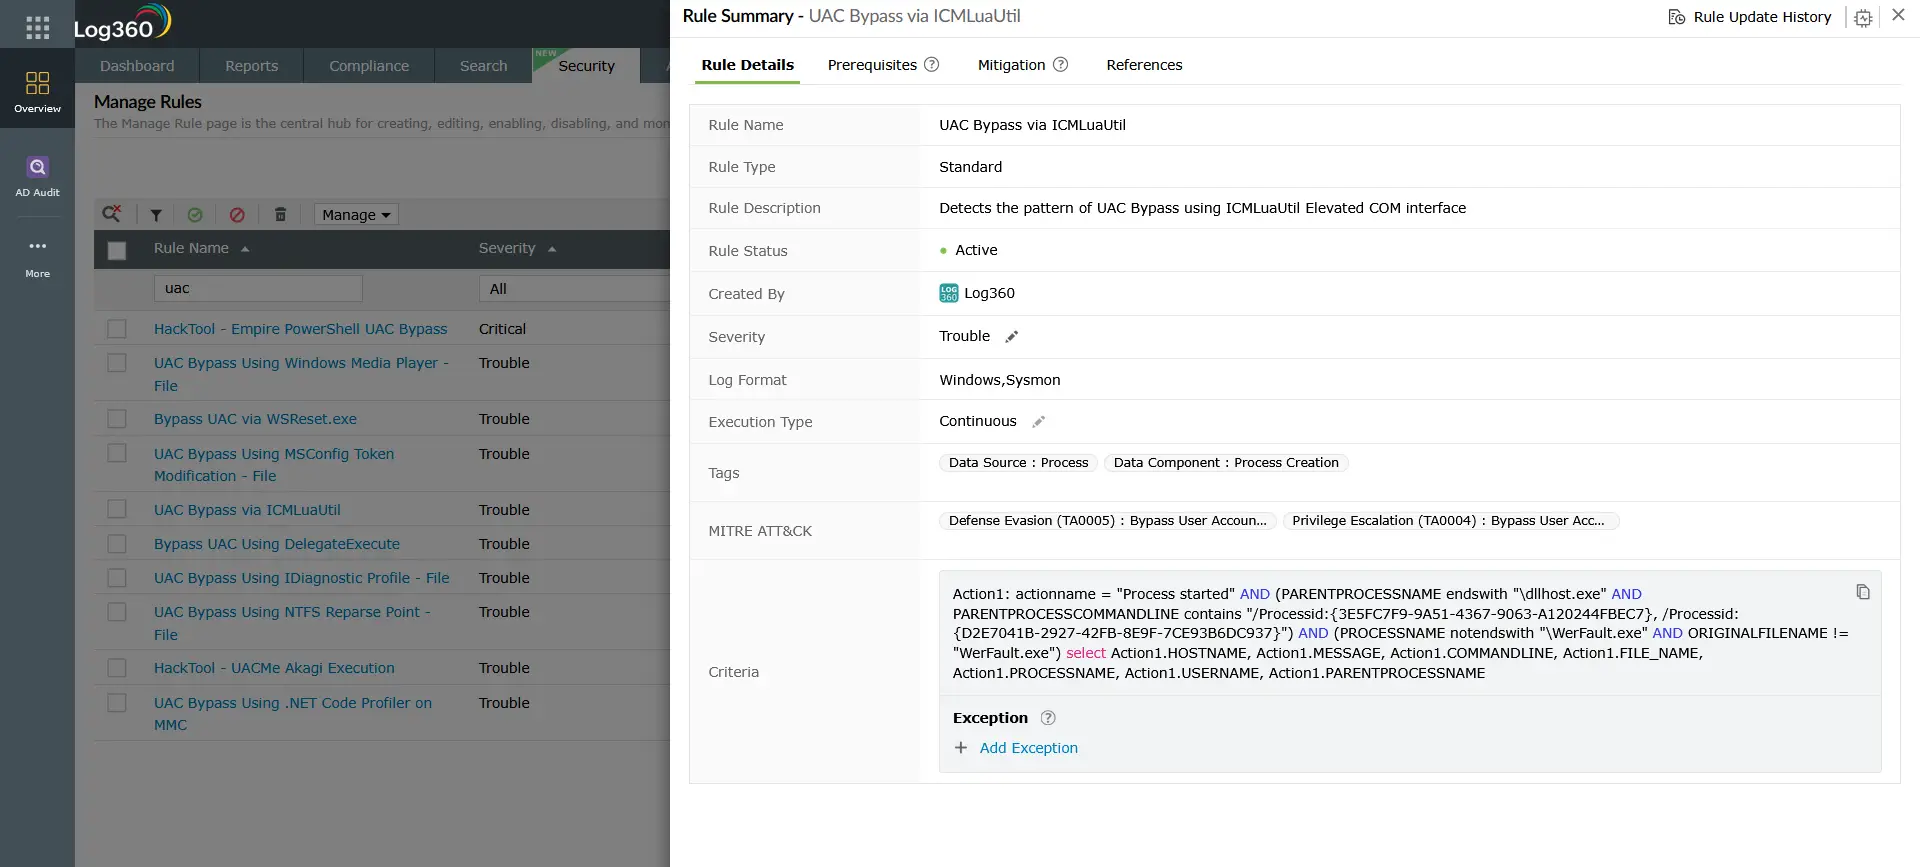Screen dimensions: 1920x867
Task: Open UAC Bypass via ICMLuaUtil rule link
Action: (x=247, y=510)
